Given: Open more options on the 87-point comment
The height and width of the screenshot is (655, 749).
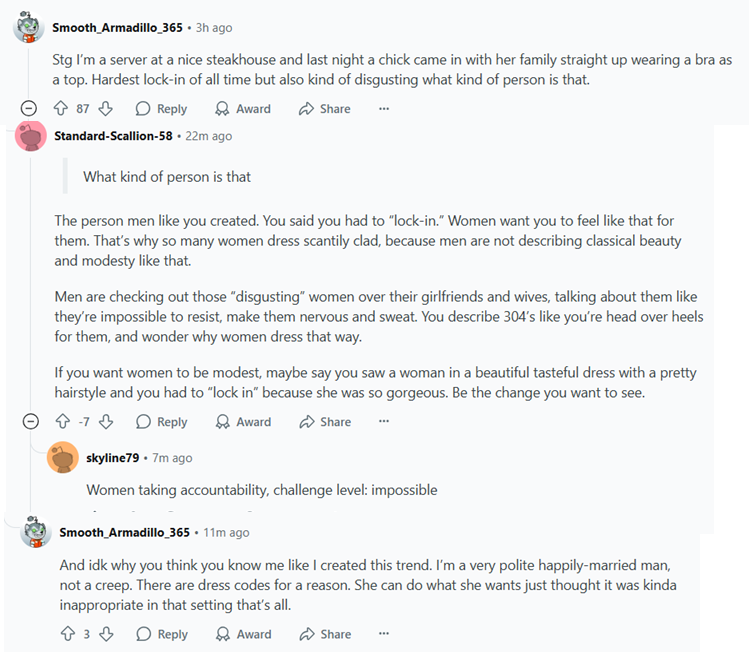Looking at the screenshot, I should 384,108.
